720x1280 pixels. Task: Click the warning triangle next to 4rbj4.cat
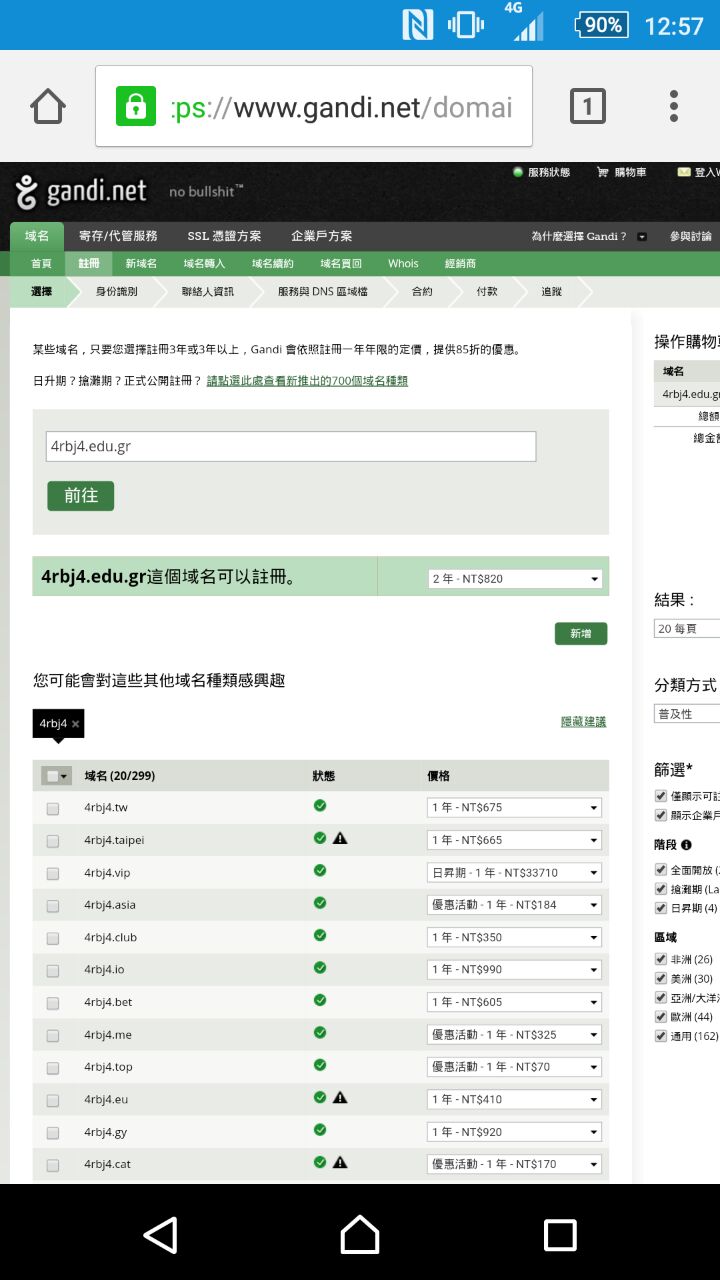click(340, 1162)
